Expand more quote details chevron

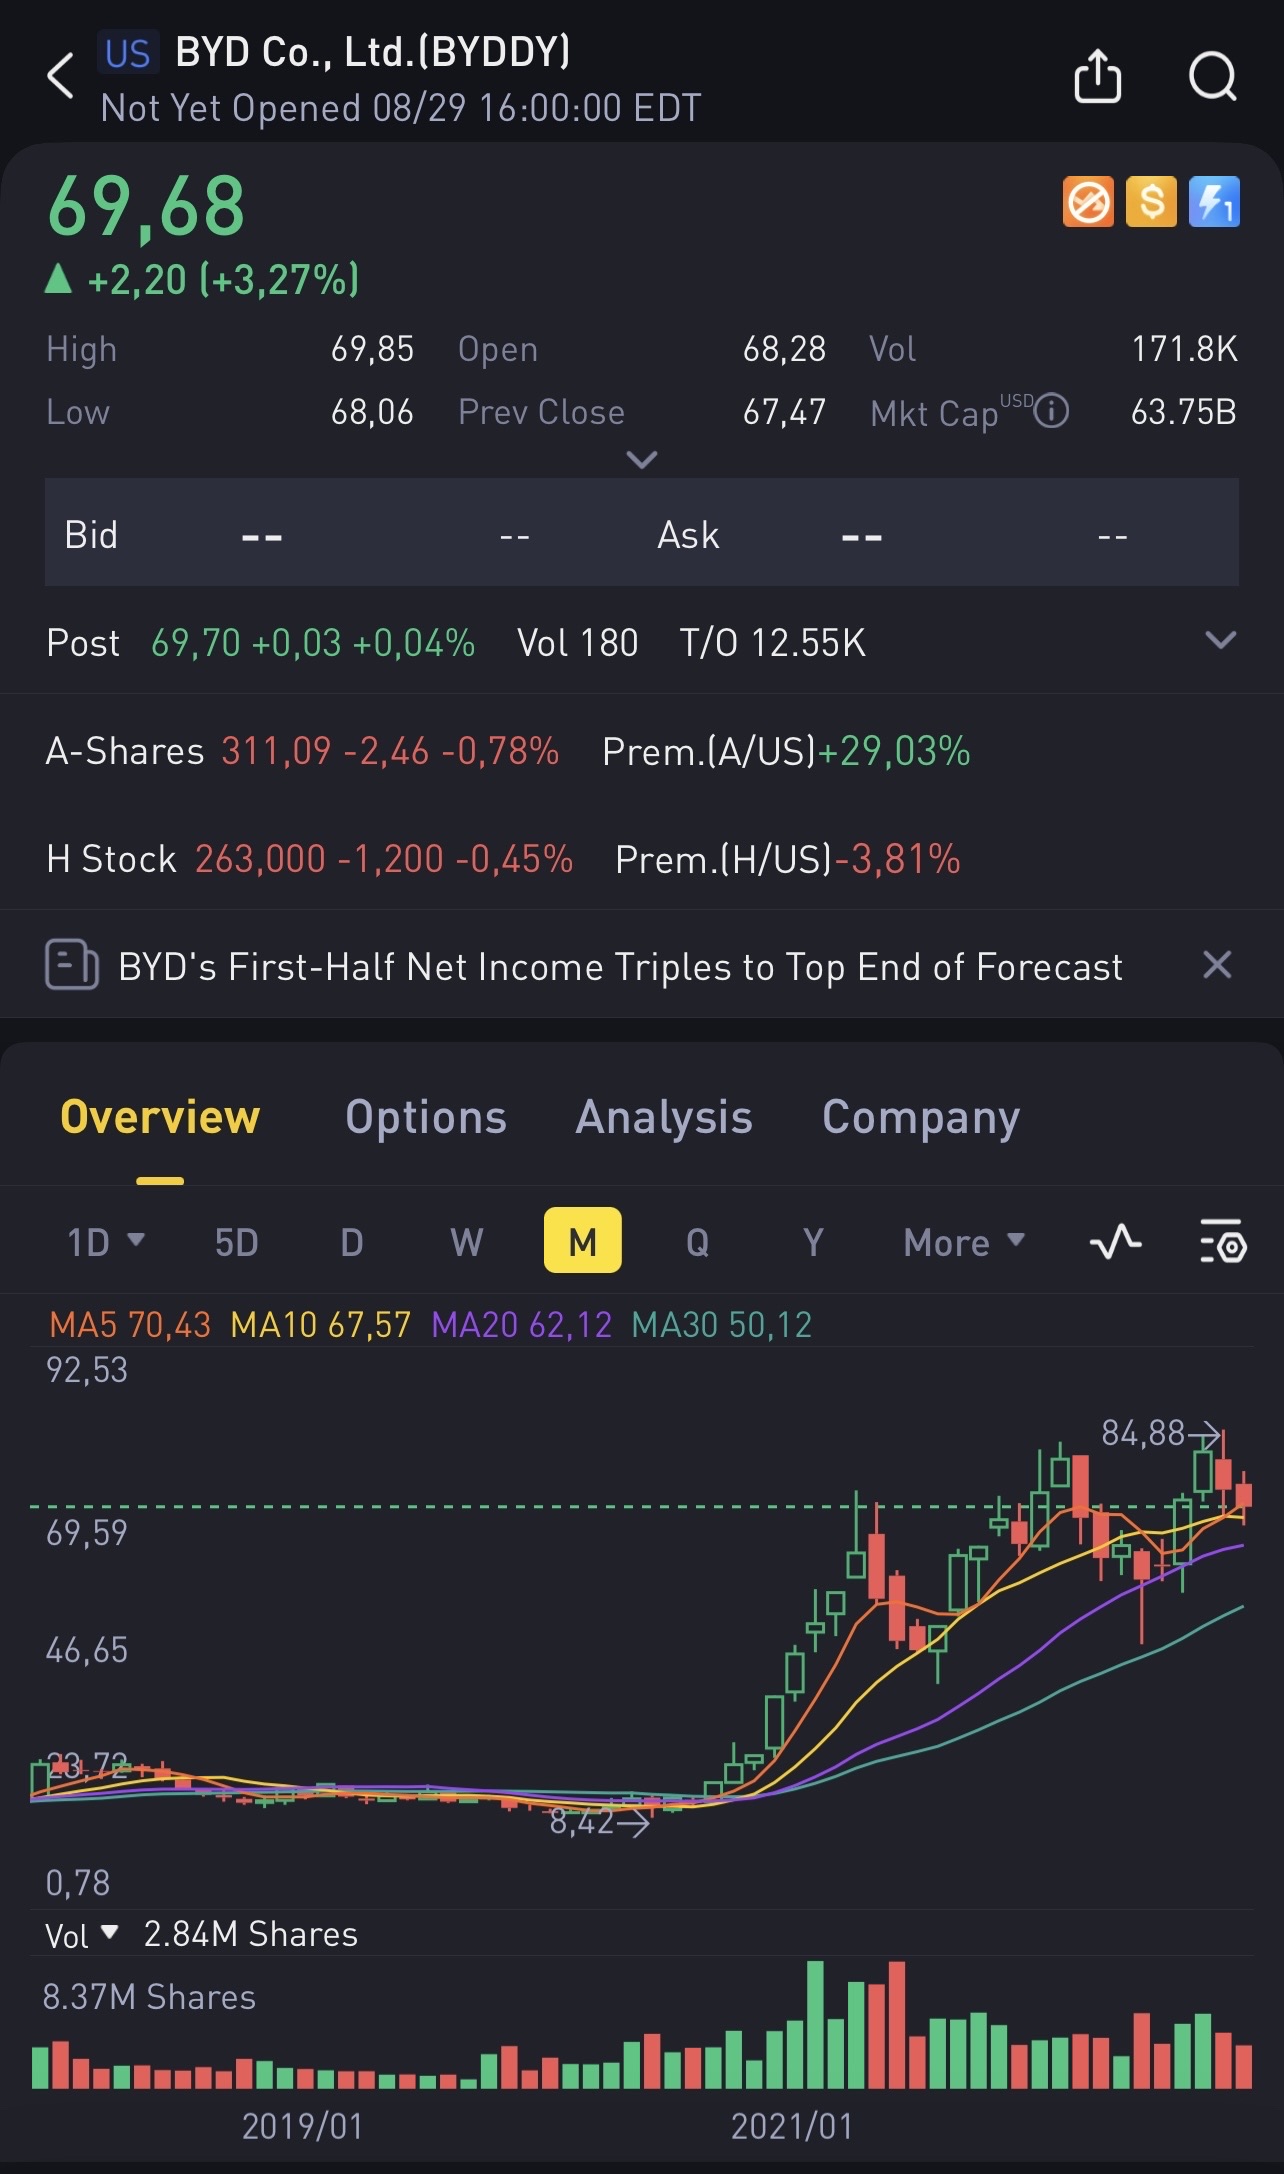click(641, 459)
